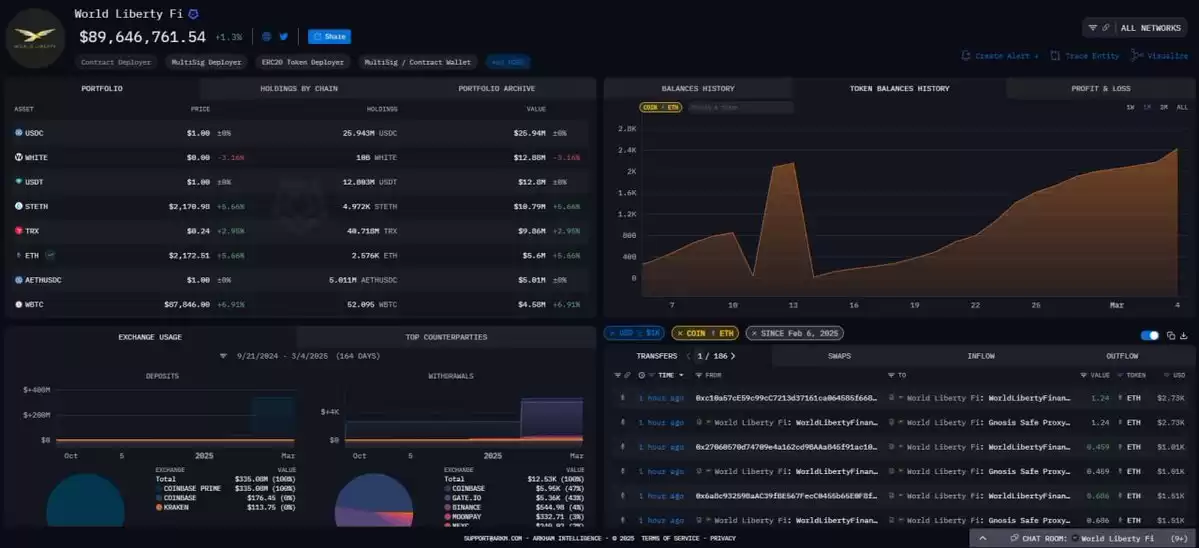Open the Visualize link
The height and width of the screenshot is (548, 1199).
tap(1160, 56)
